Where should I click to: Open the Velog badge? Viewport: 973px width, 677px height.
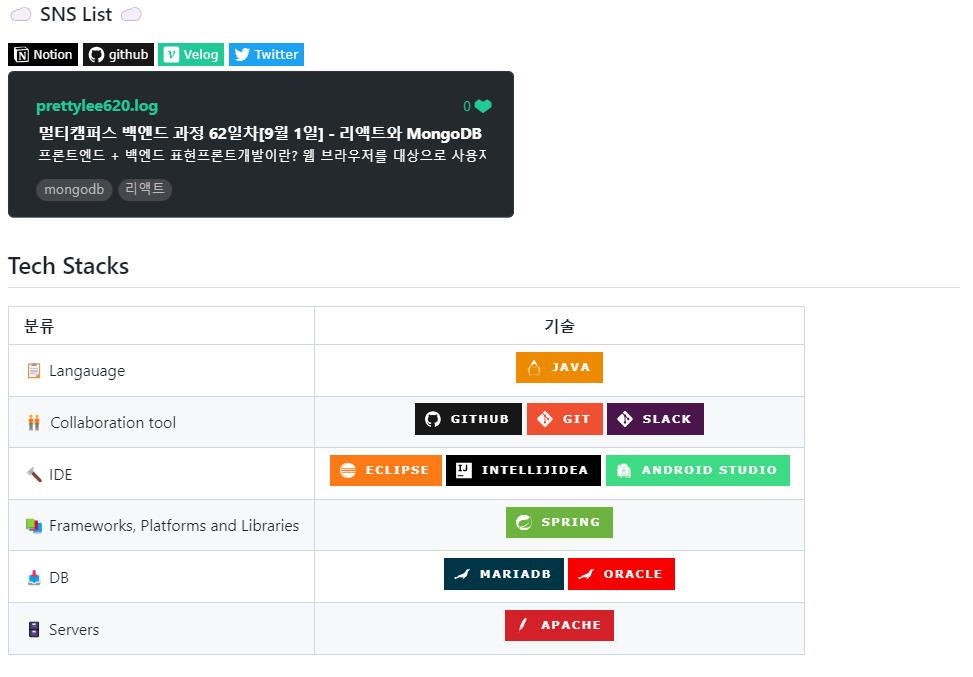coord(191,55)
